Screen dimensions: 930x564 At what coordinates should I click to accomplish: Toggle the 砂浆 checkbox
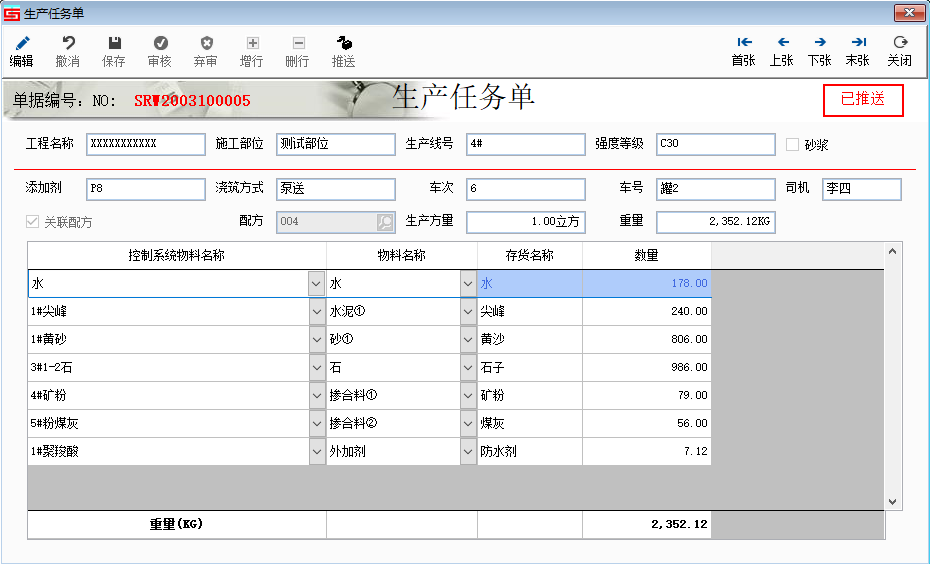(793, 145)
